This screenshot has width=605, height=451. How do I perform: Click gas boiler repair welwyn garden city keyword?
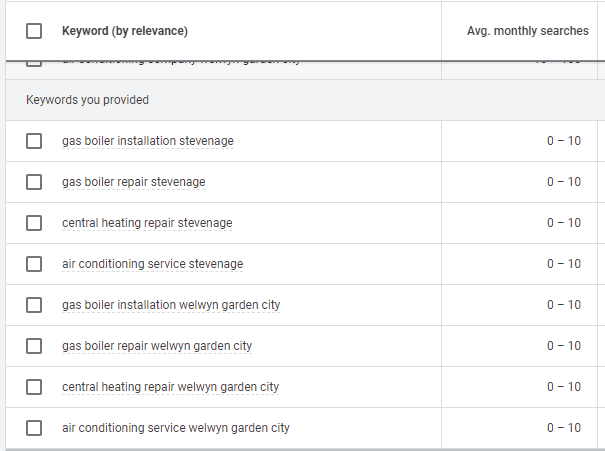157,346
